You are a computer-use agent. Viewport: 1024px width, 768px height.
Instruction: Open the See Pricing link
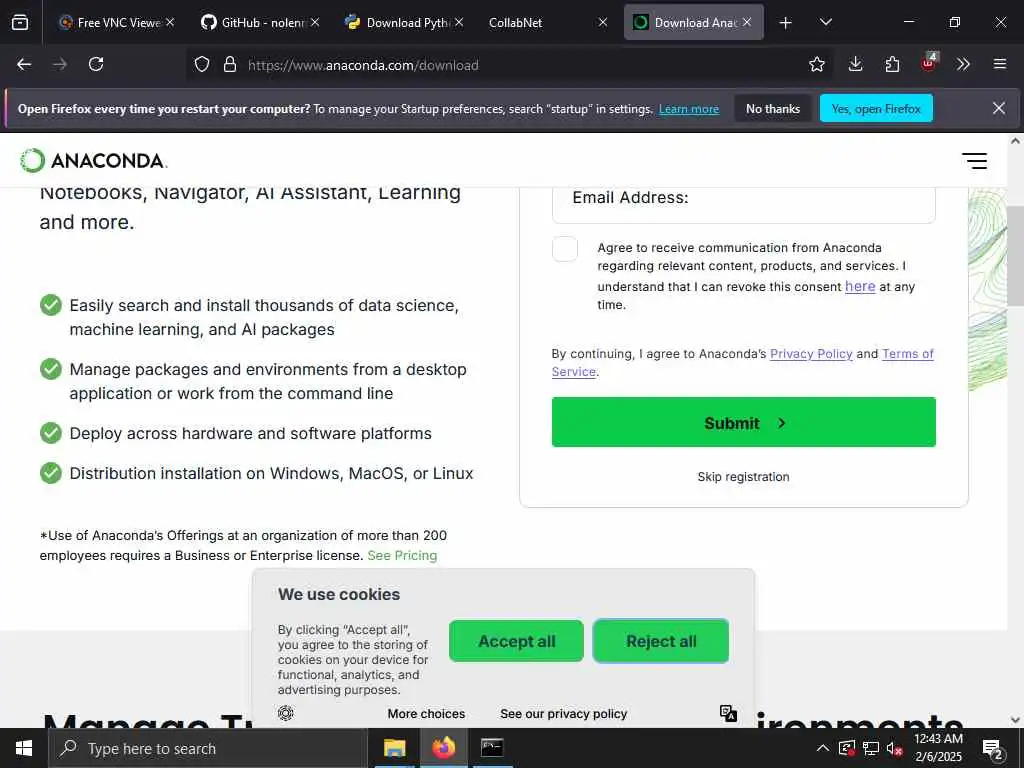coord(402,556)
